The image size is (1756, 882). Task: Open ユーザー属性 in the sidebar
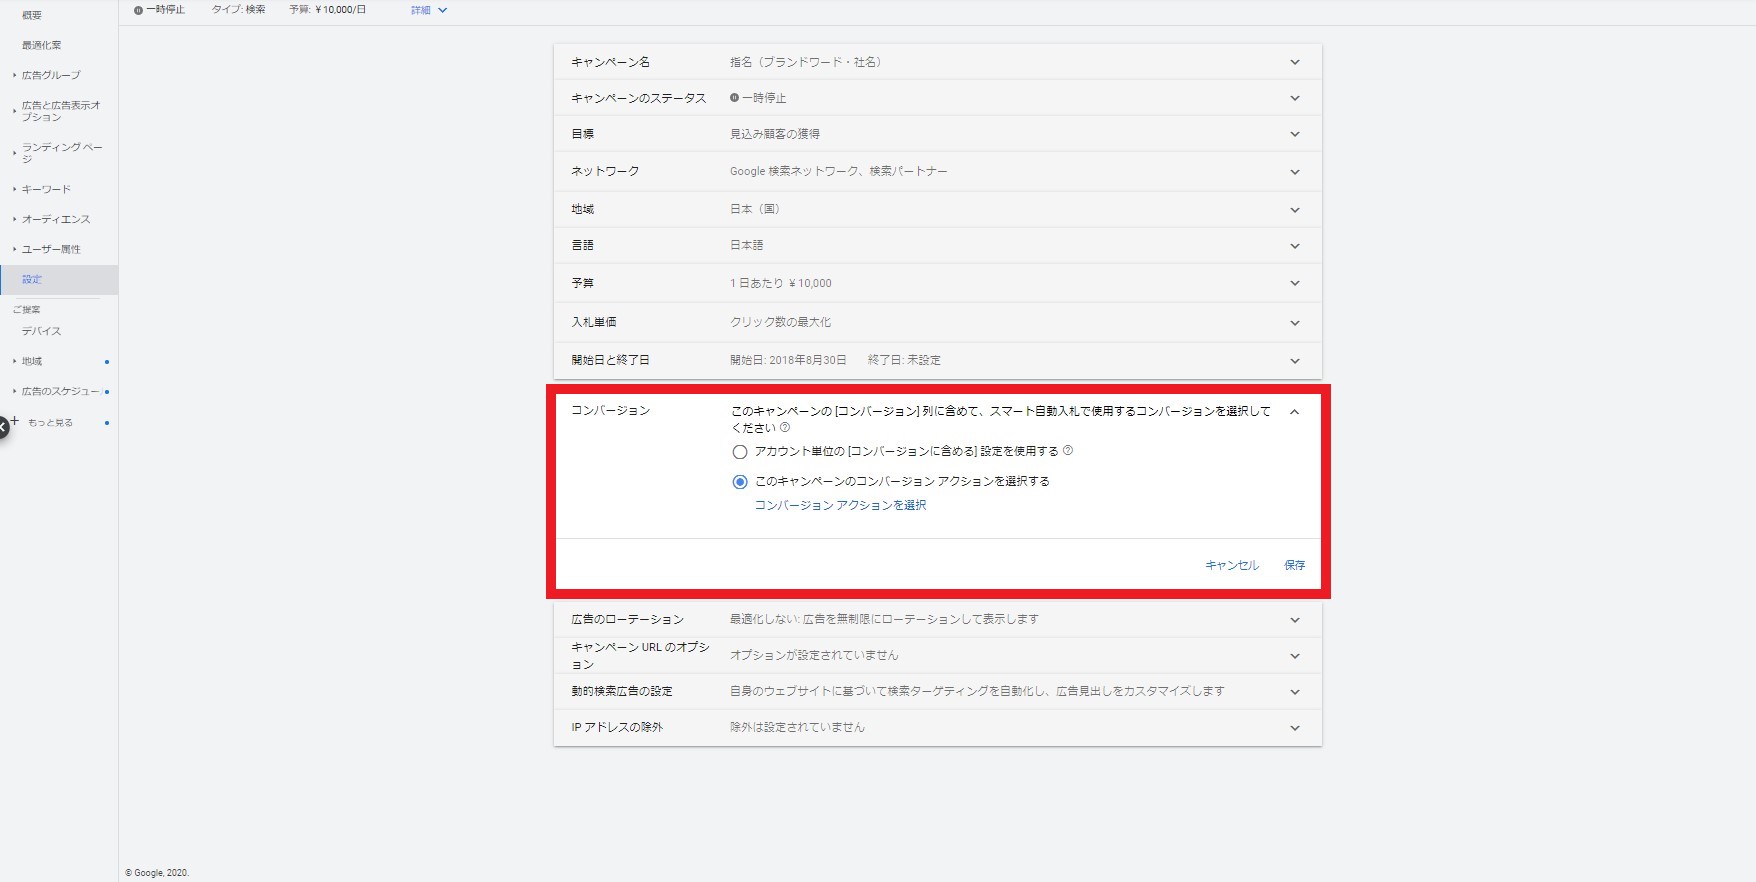click(51, 249)
